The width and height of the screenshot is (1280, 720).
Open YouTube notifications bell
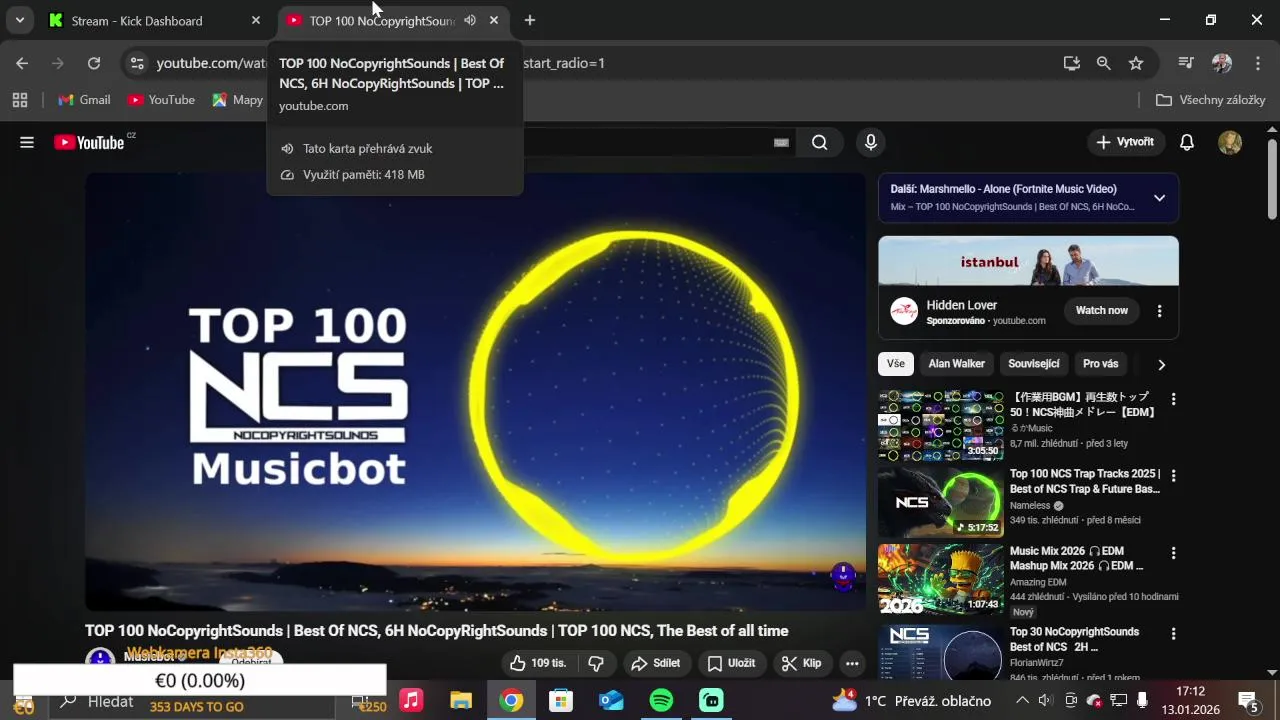point(1187,142)
